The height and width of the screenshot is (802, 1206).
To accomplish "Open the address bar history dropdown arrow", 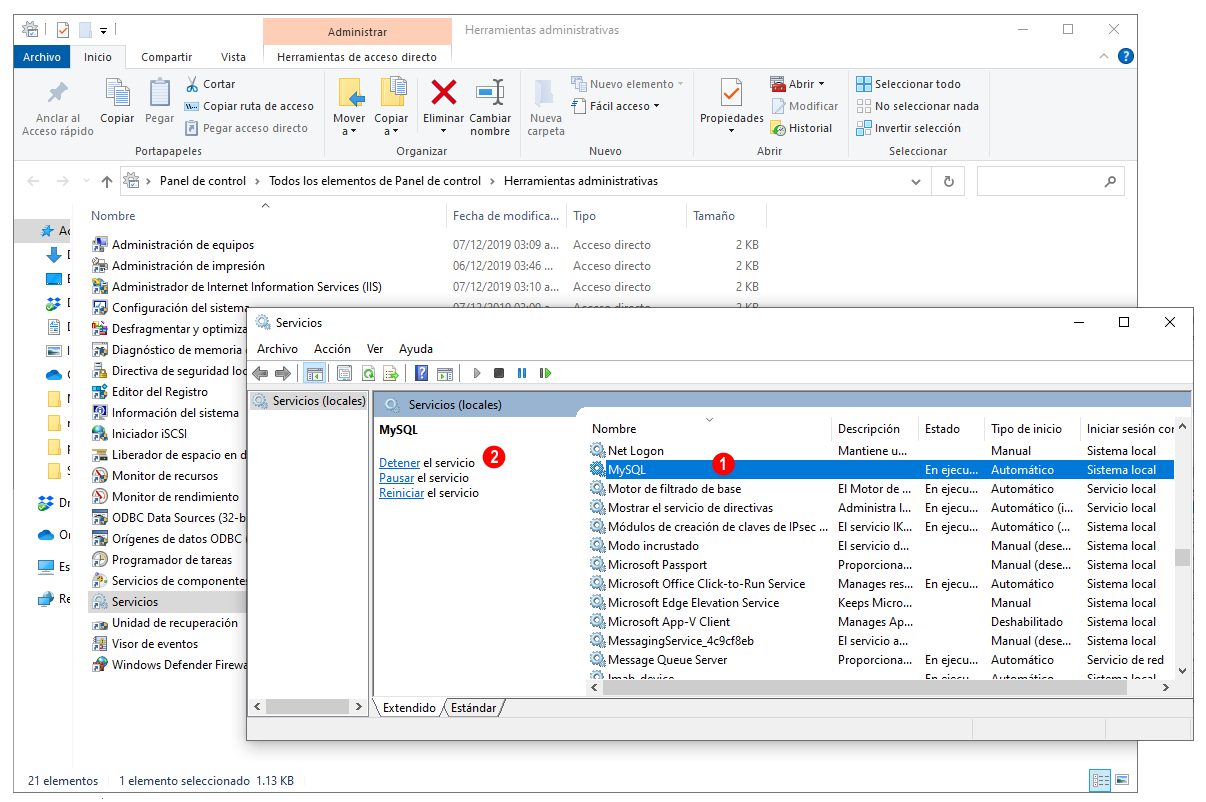I will click(916, 182).
